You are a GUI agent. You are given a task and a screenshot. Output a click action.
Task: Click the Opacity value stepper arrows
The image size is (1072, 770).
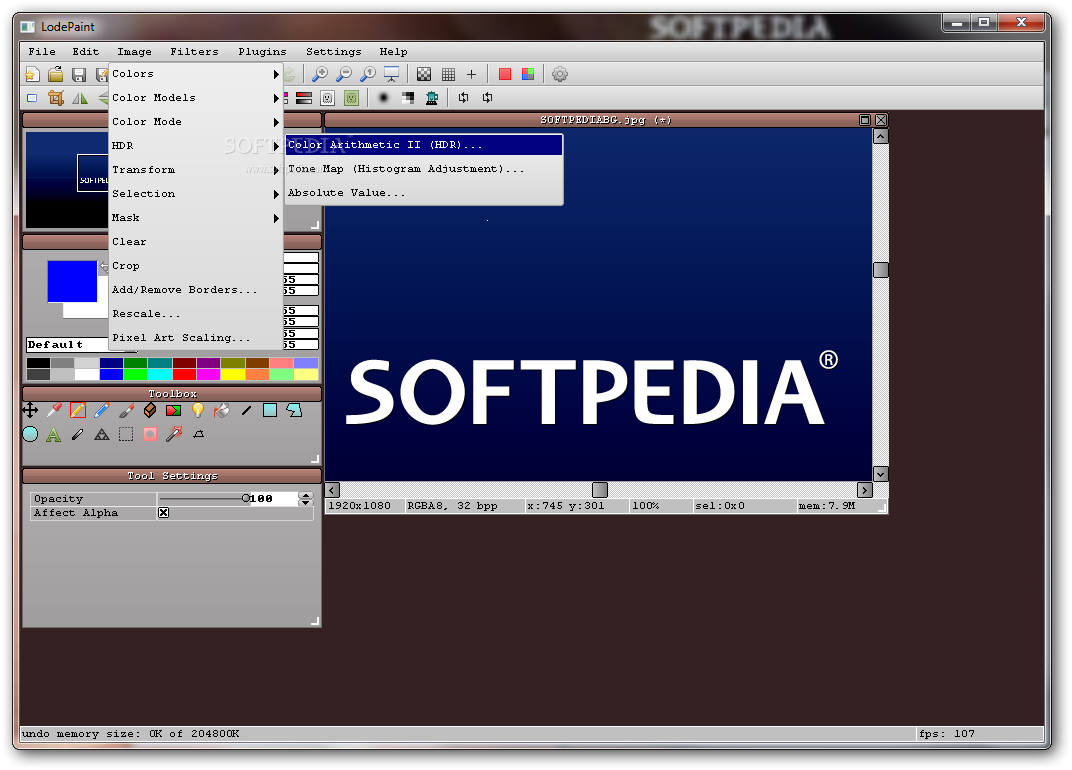[306, 499]
